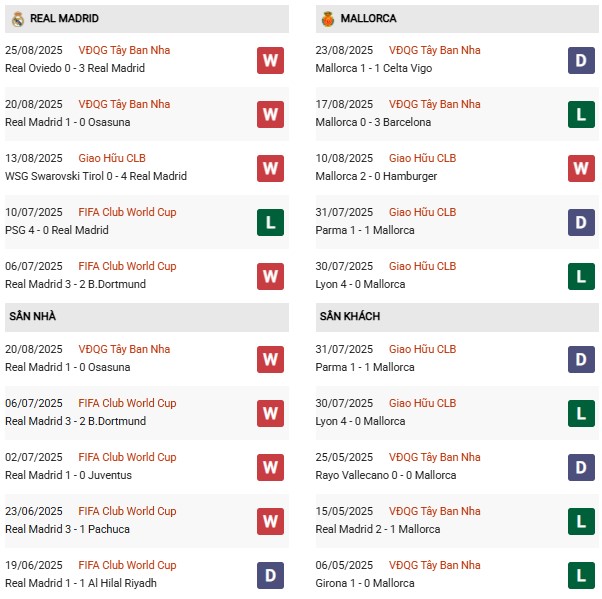602x599 pixels.
Task: Click the D badge for Al Hilal Riyadh match
Action: [x=270, y=575]
